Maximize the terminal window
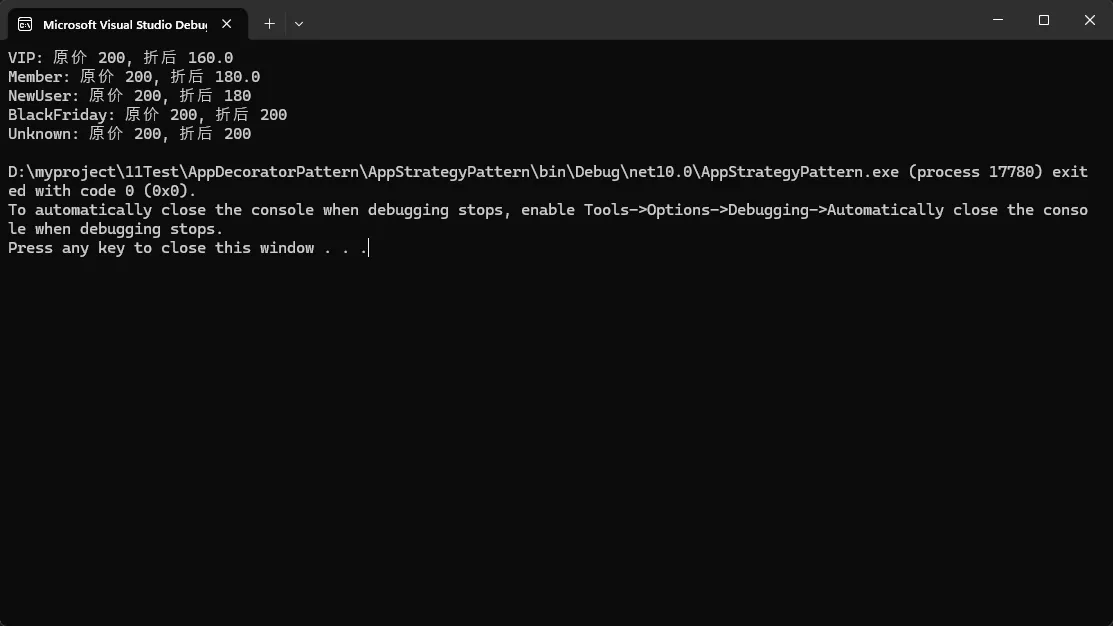Screen dimensions: 1113x626 (x=1044, y=20)
